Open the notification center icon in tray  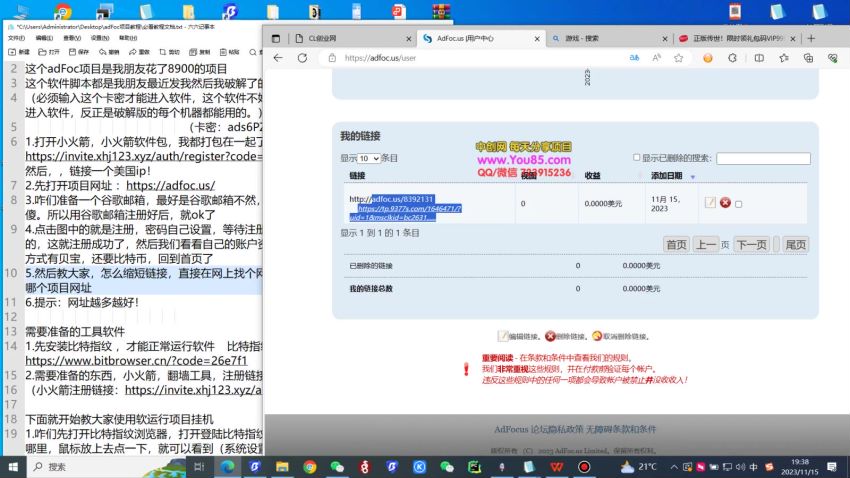(x=832, y=467)
